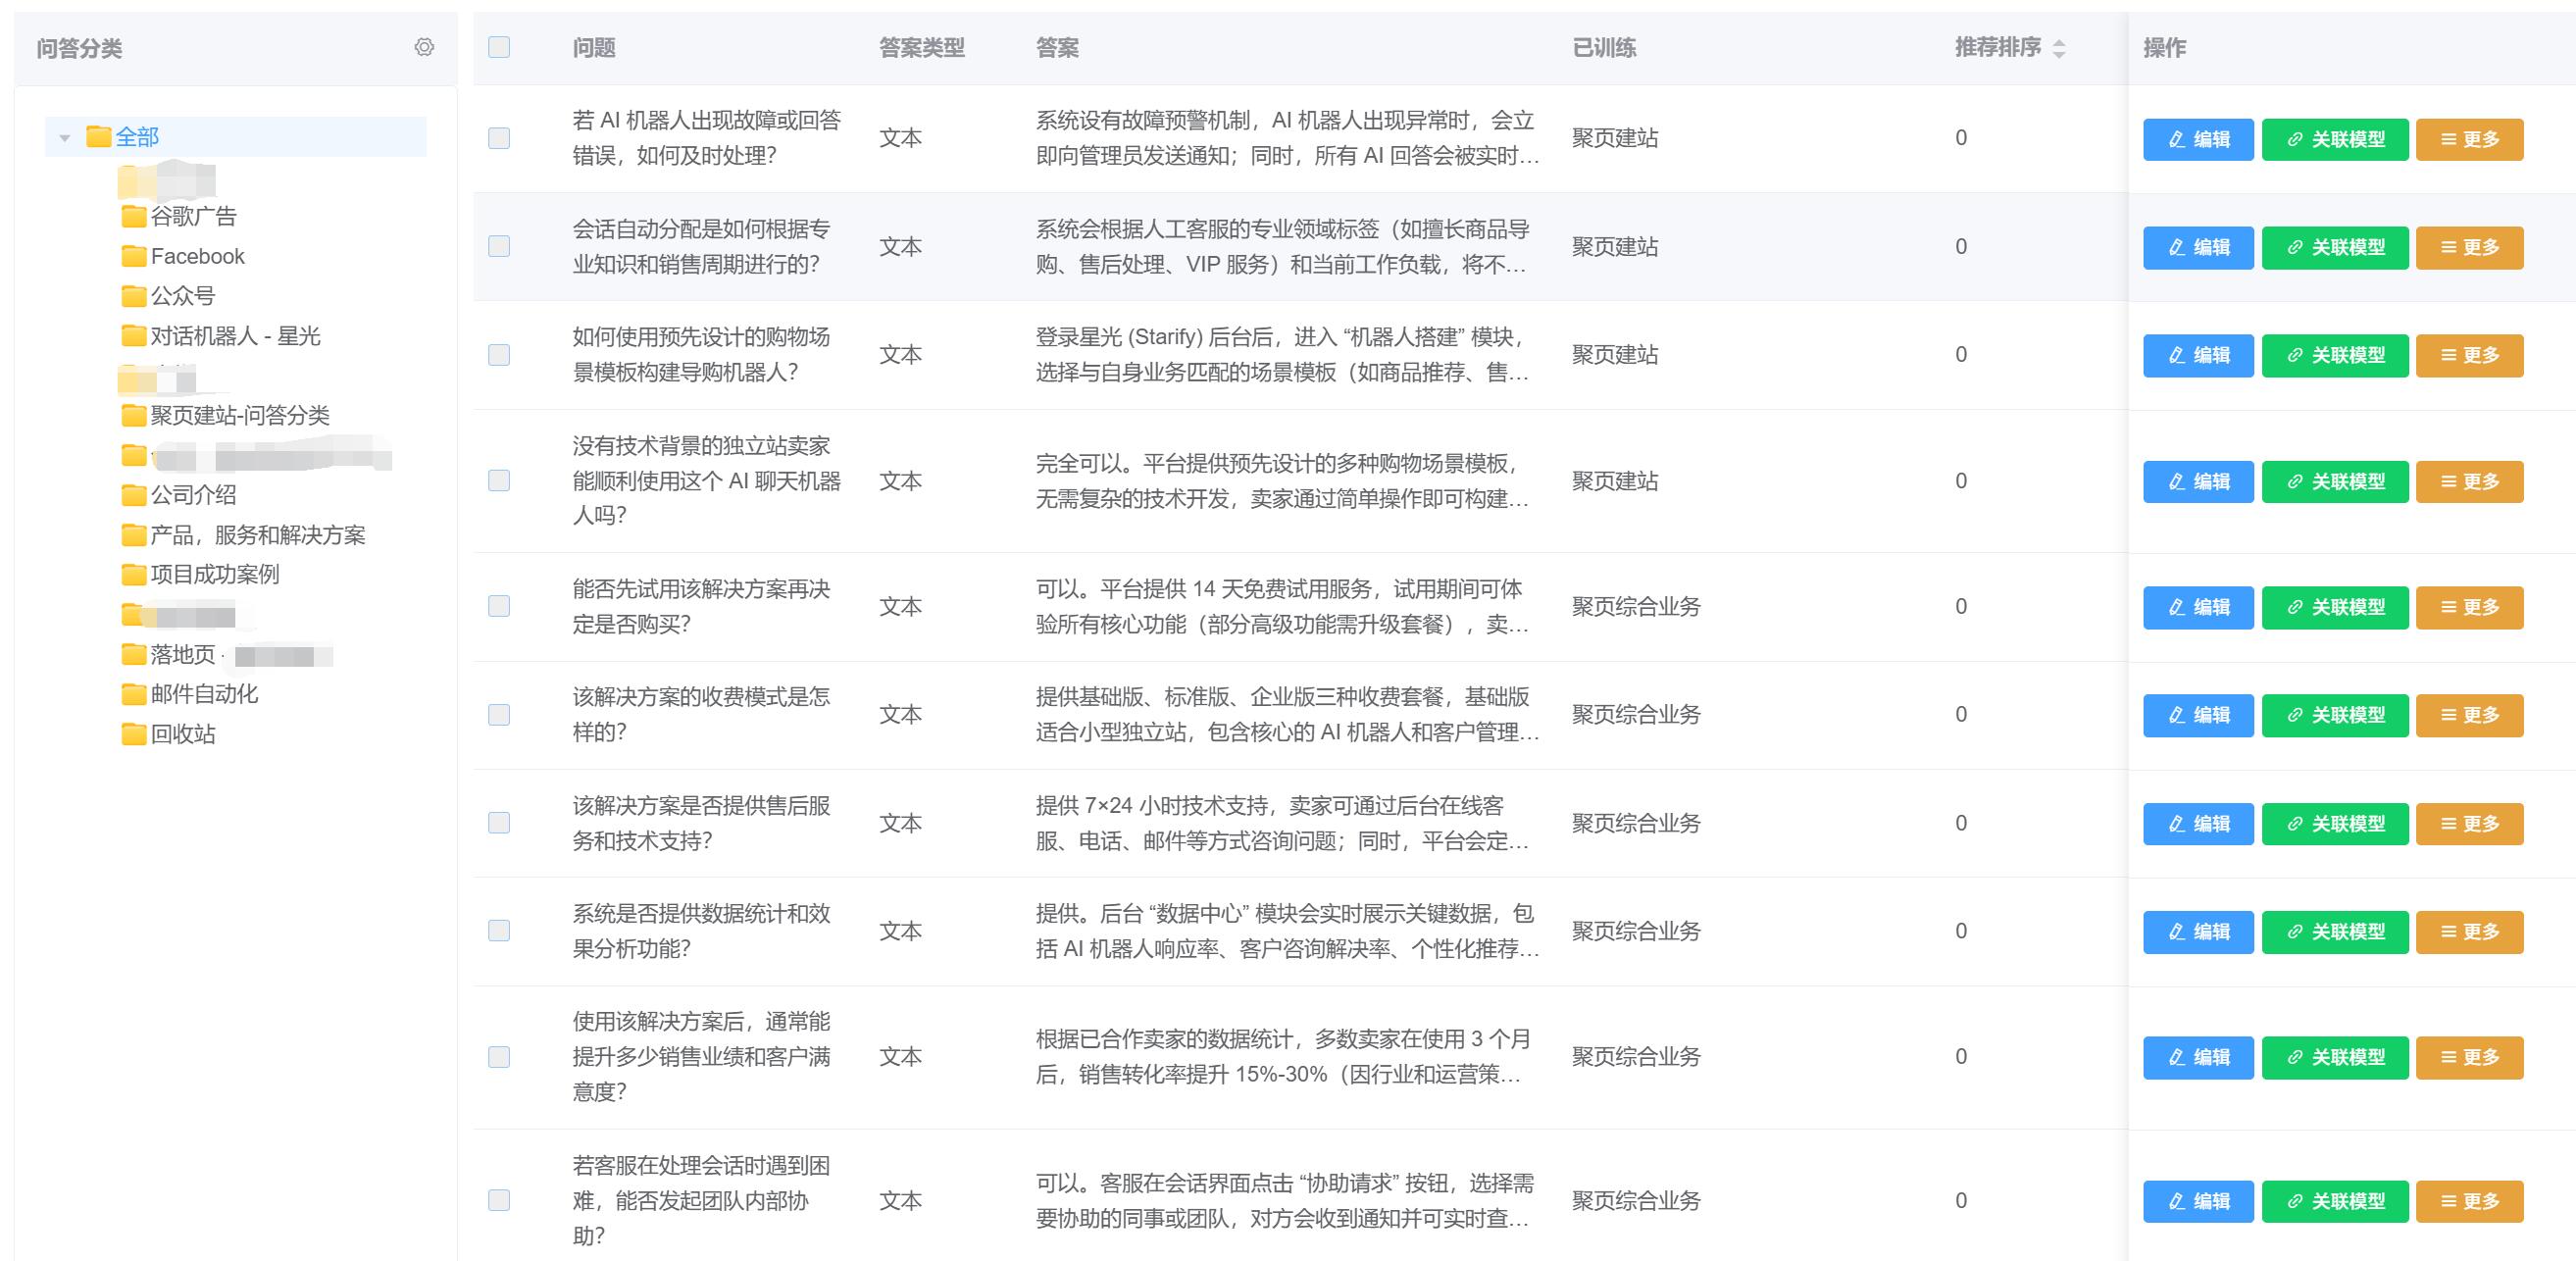The image size is (2576, 1261).
Task: Click 关联模型 for 能否先试用该解决方案 row
Action: 2334,607
